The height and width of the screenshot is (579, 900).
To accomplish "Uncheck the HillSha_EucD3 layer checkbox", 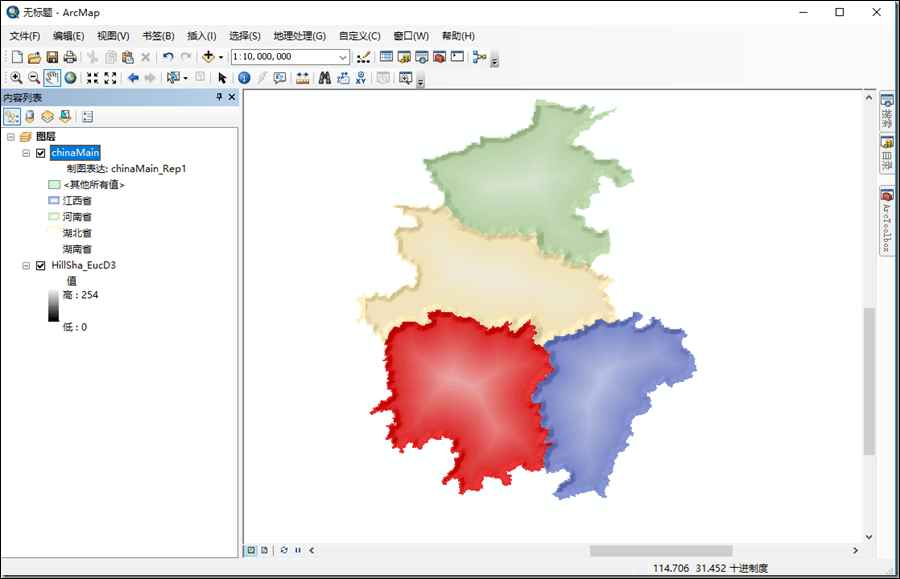I will 40,265.
